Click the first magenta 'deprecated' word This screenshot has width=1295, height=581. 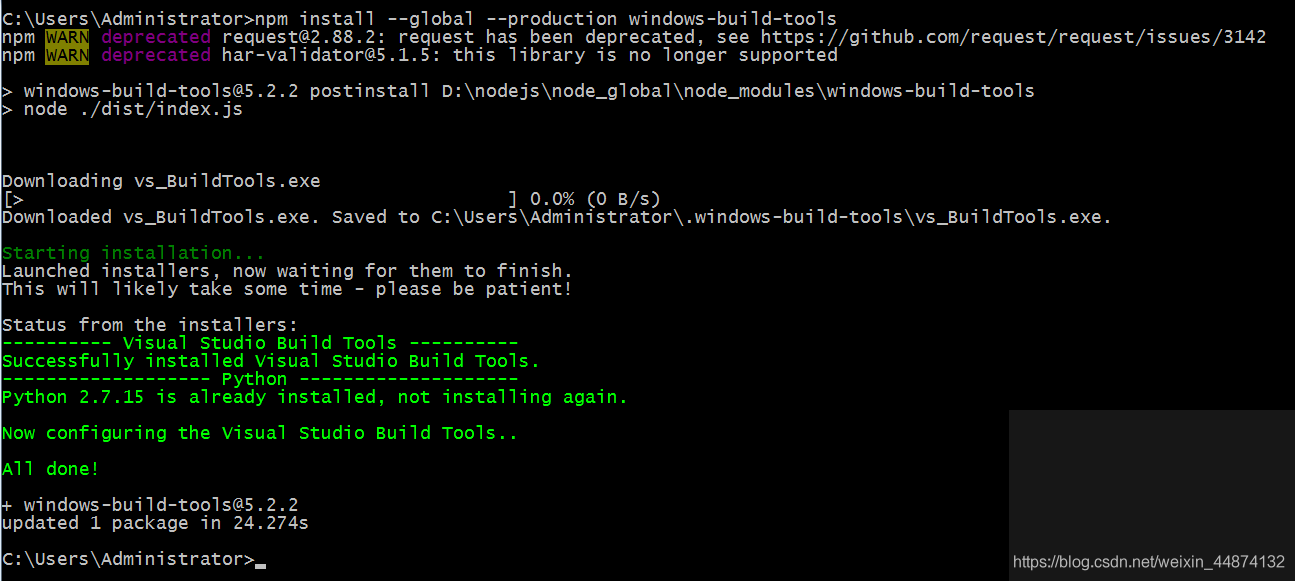tap(156, 37)
